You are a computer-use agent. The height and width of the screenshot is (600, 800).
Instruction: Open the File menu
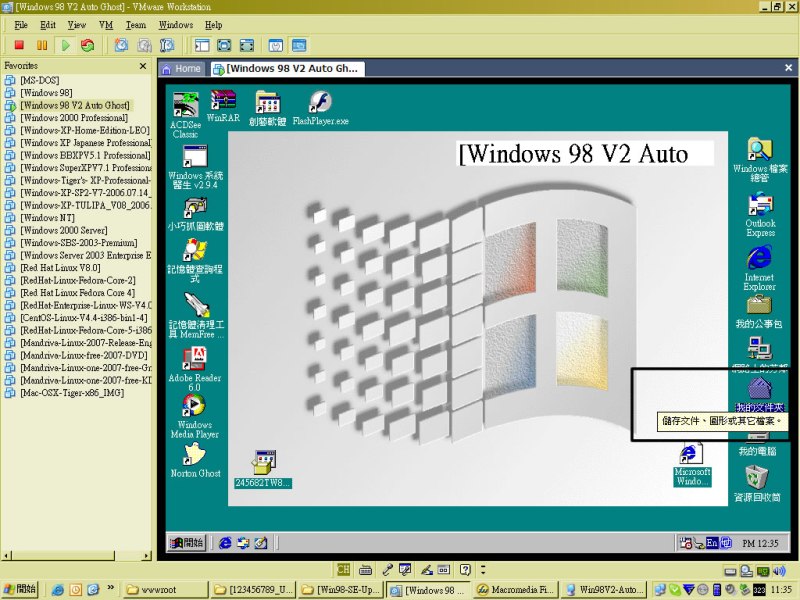coord(21,24)
